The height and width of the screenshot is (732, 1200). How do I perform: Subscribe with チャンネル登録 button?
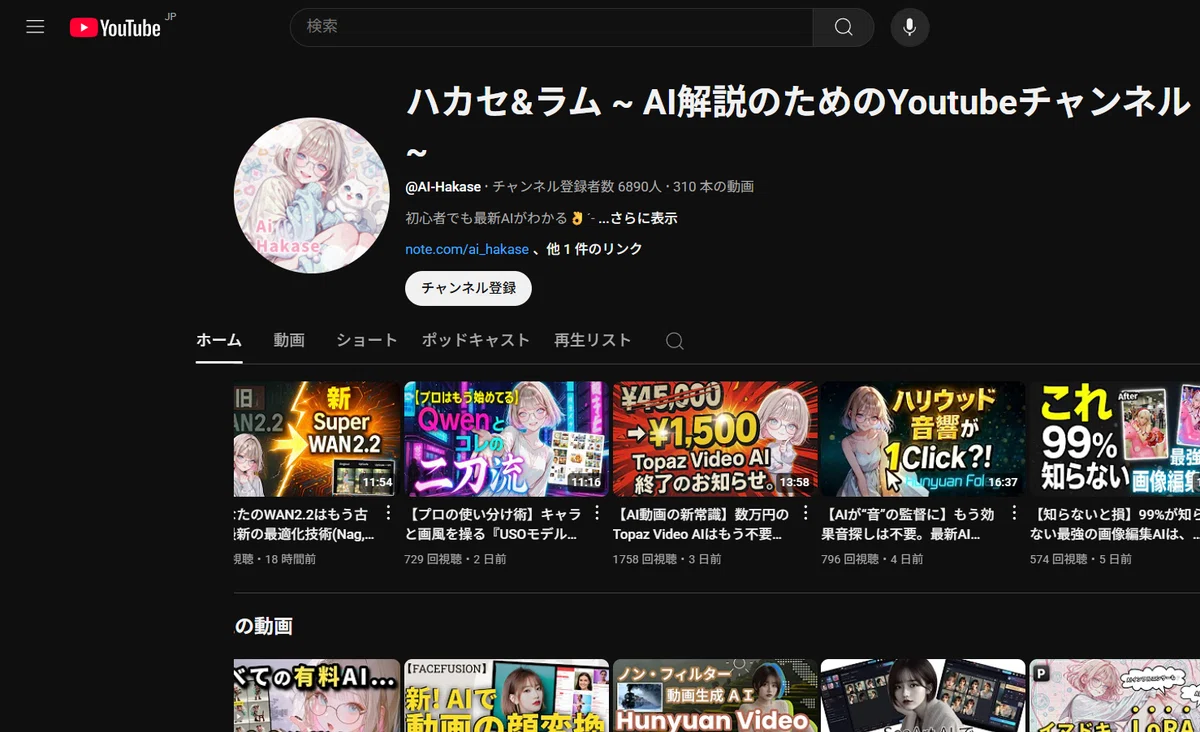click(x=468, y=288)
